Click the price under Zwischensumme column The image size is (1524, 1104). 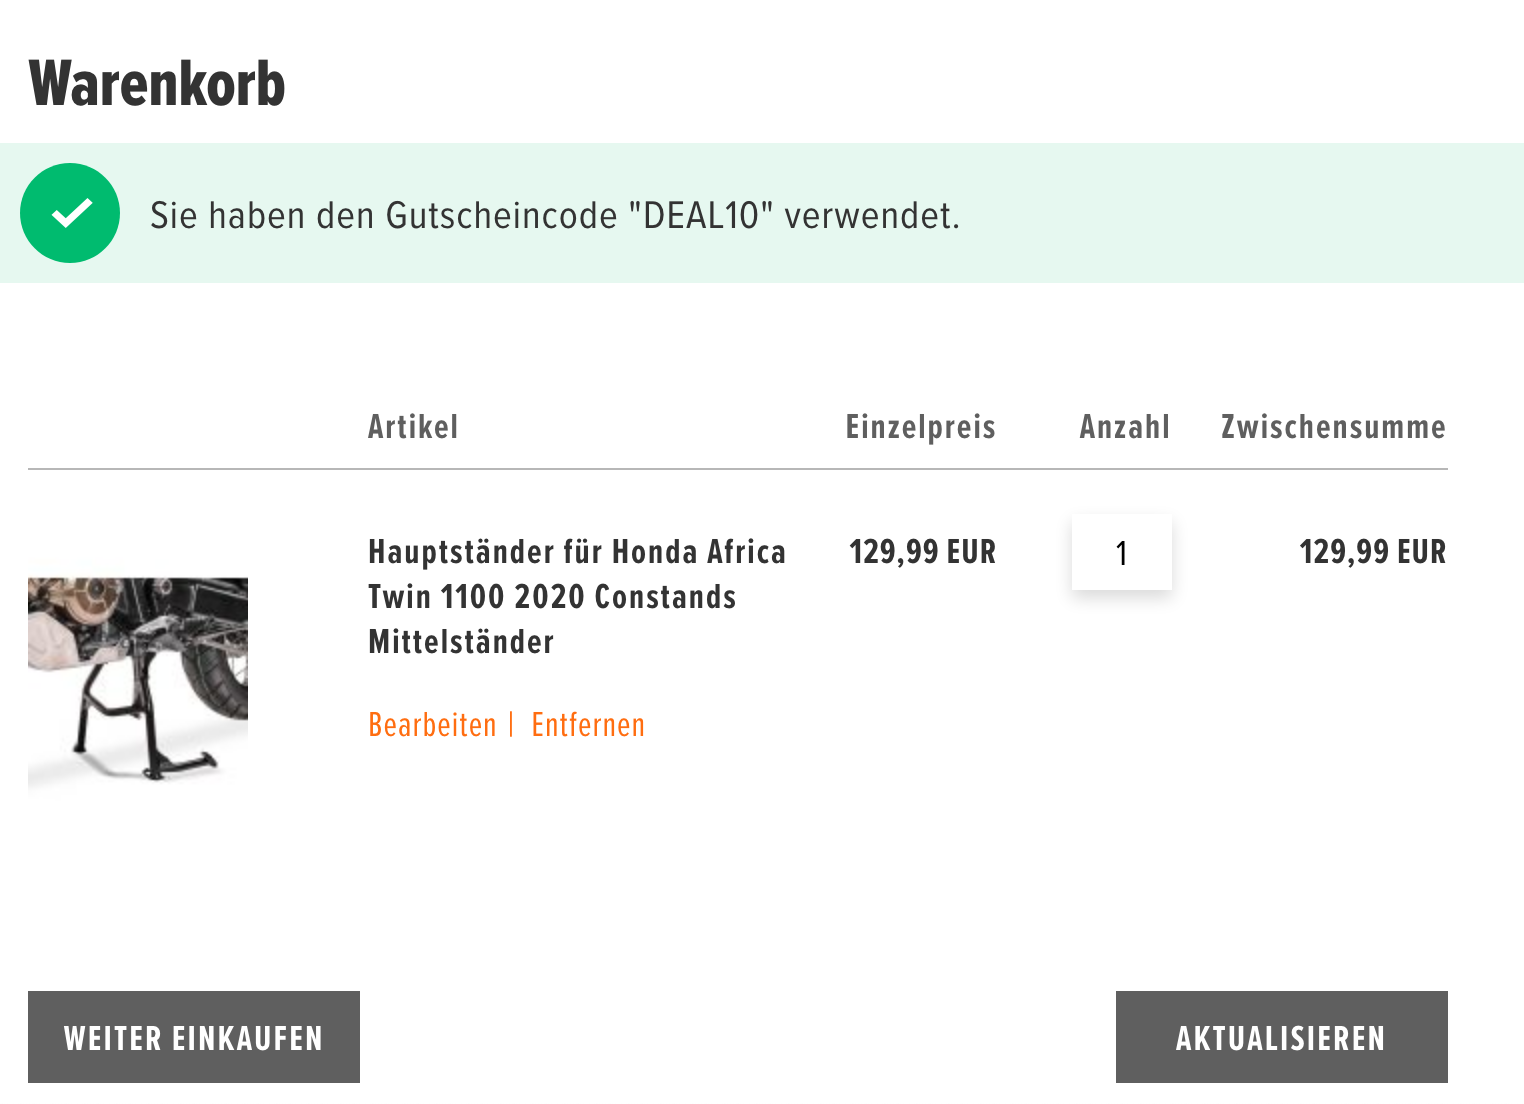(x=1372, y=552)
